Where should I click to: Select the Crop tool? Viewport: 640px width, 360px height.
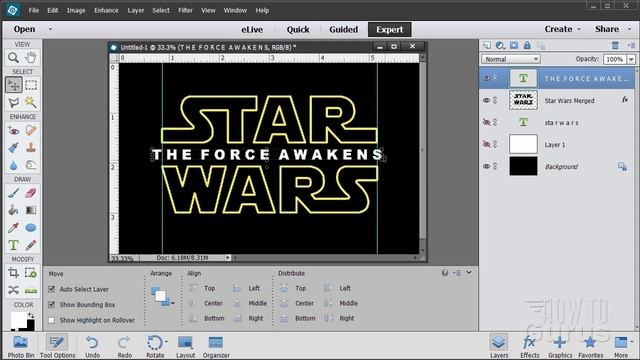(13, 273)
